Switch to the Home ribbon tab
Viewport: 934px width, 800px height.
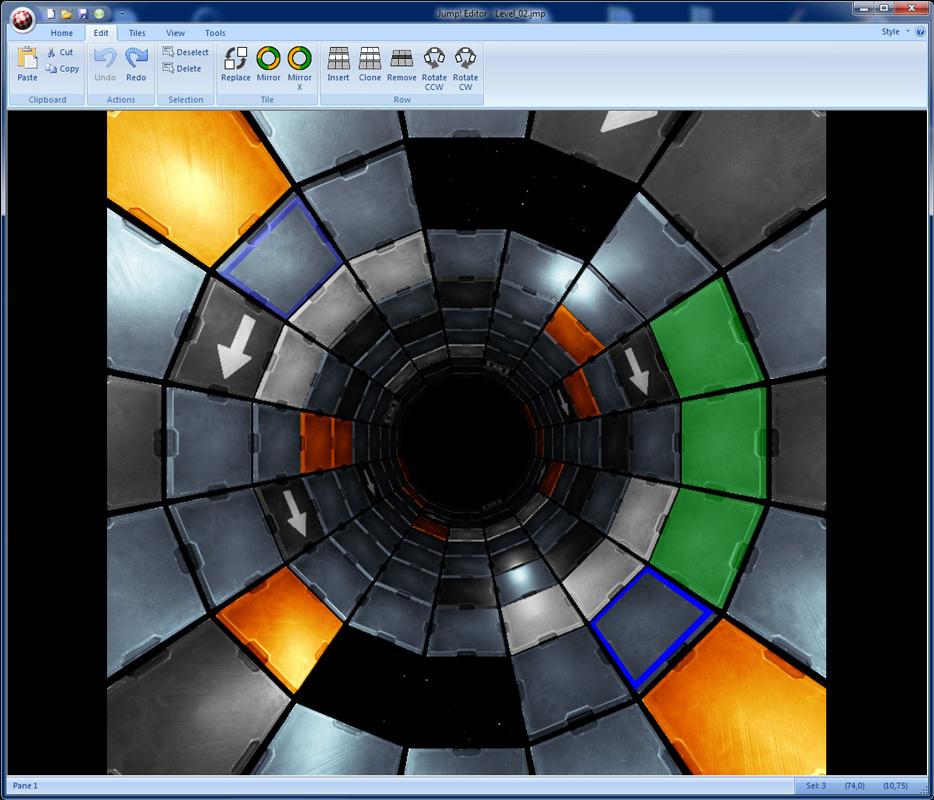(x=61, y=33)
